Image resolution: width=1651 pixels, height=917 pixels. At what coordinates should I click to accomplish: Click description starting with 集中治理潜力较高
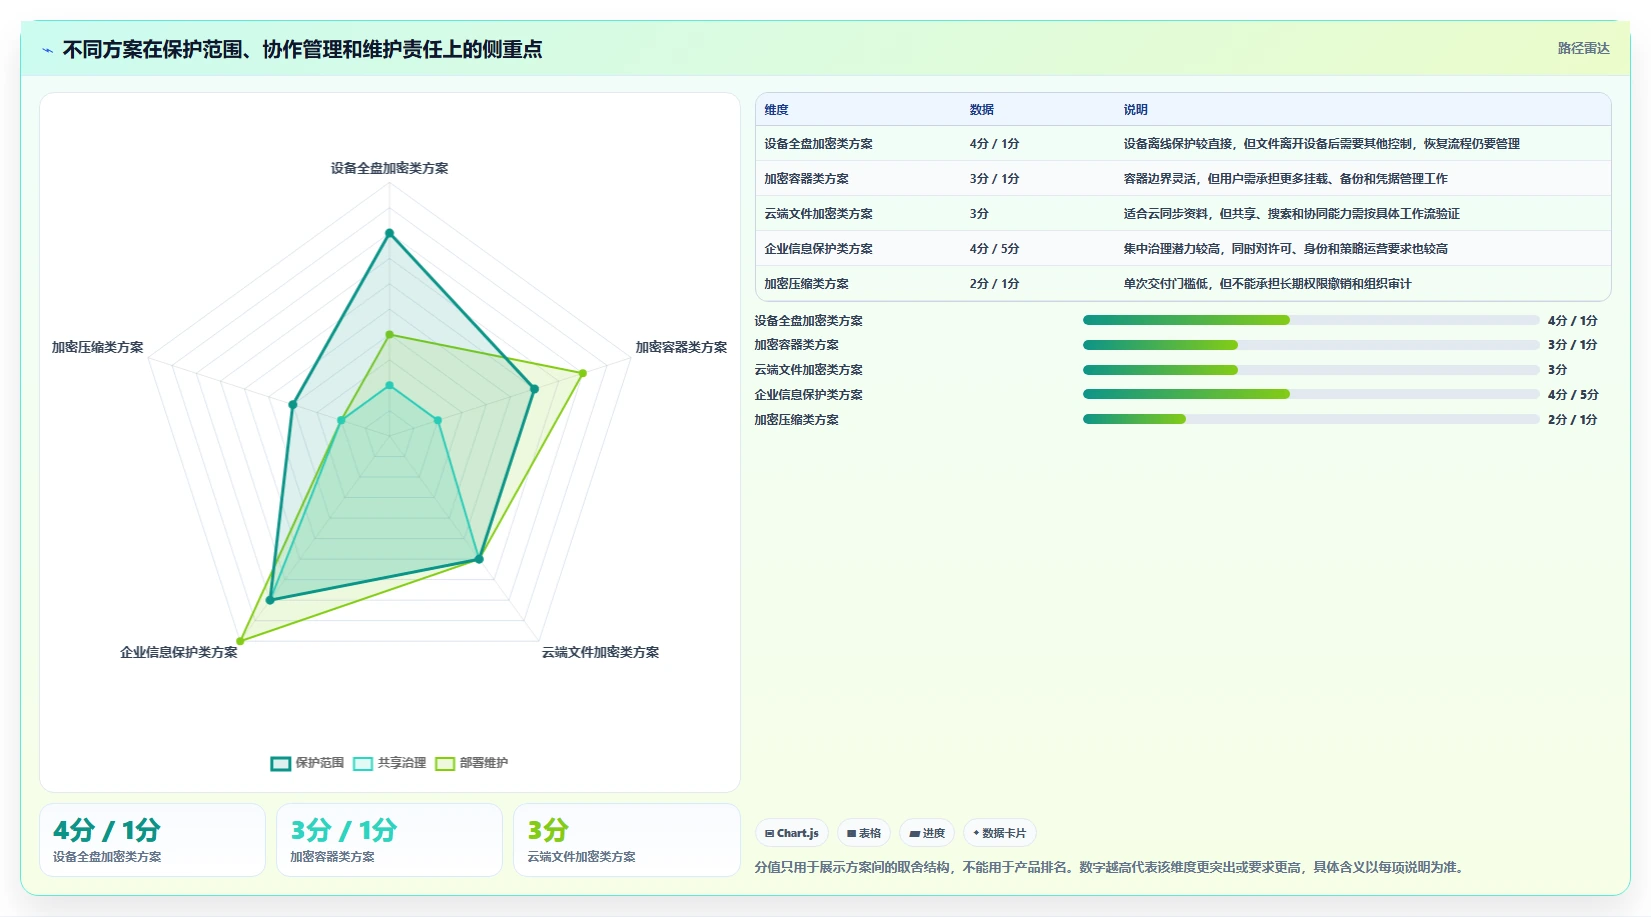[x=1285, y=249]
